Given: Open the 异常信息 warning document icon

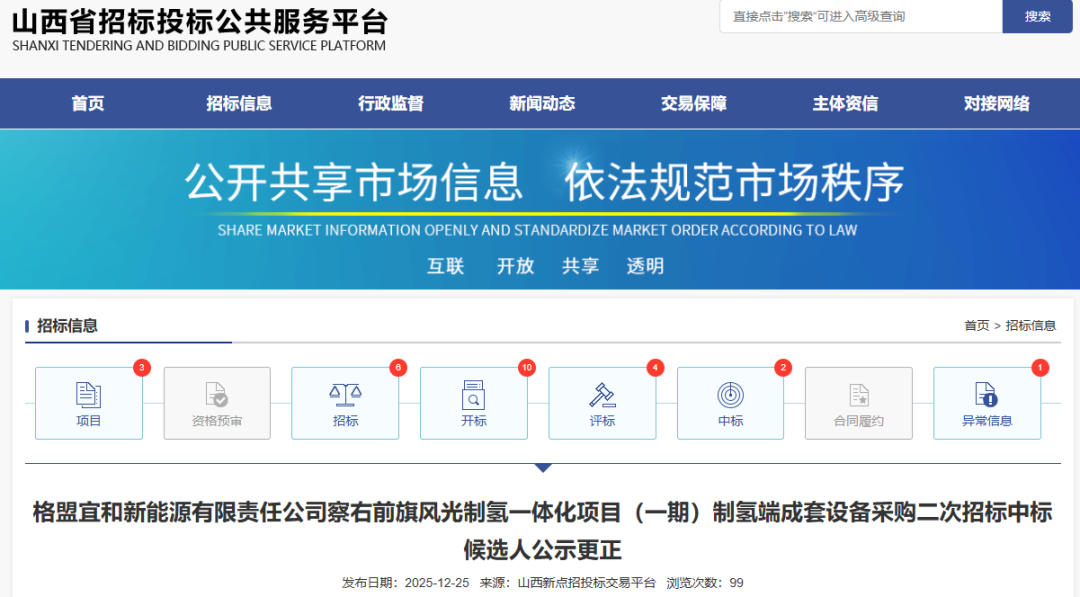Looking at the screenshot, I should [986, 395].
